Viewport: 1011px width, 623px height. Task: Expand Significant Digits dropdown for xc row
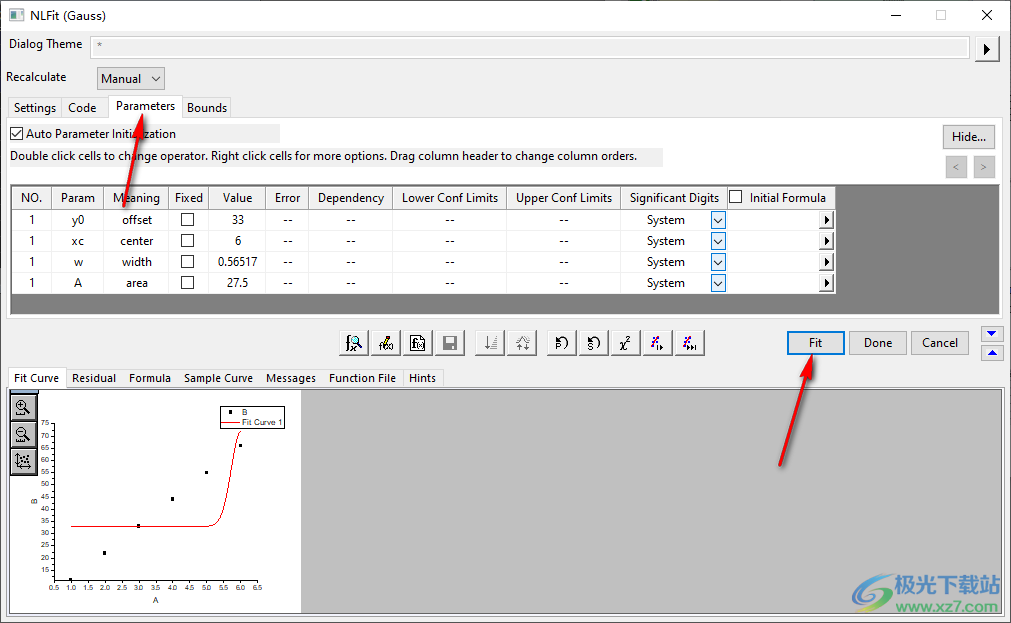[718, 241]
